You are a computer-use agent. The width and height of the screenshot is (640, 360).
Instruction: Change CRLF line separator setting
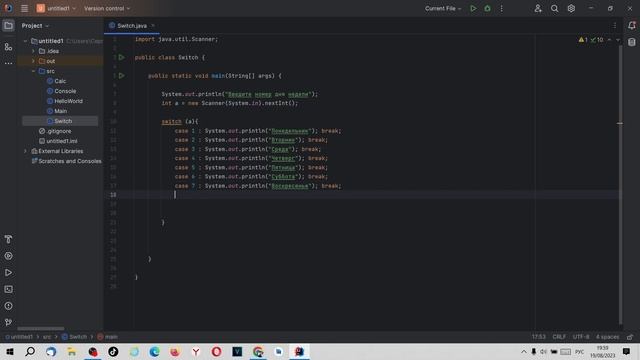(559, 337)
